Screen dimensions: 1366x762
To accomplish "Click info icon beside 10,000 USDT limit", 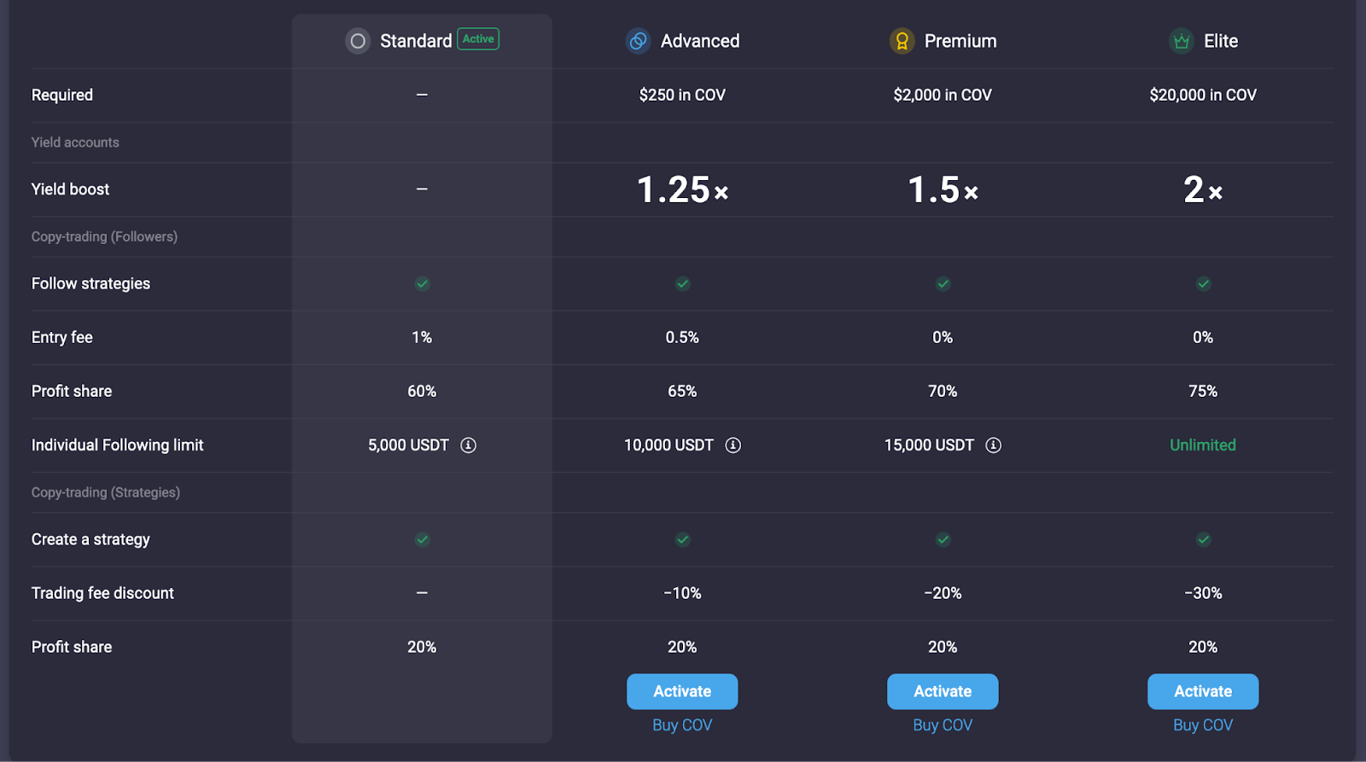I will (x=732, y=444).
